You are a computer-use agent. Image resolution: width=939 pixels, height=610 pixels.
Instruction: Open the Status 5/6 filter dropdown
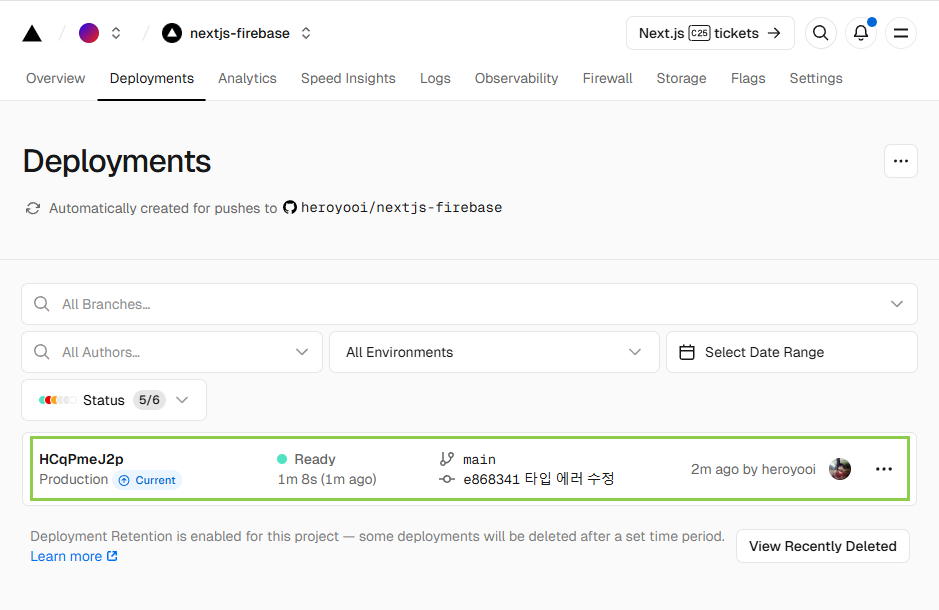coord(114,400)
